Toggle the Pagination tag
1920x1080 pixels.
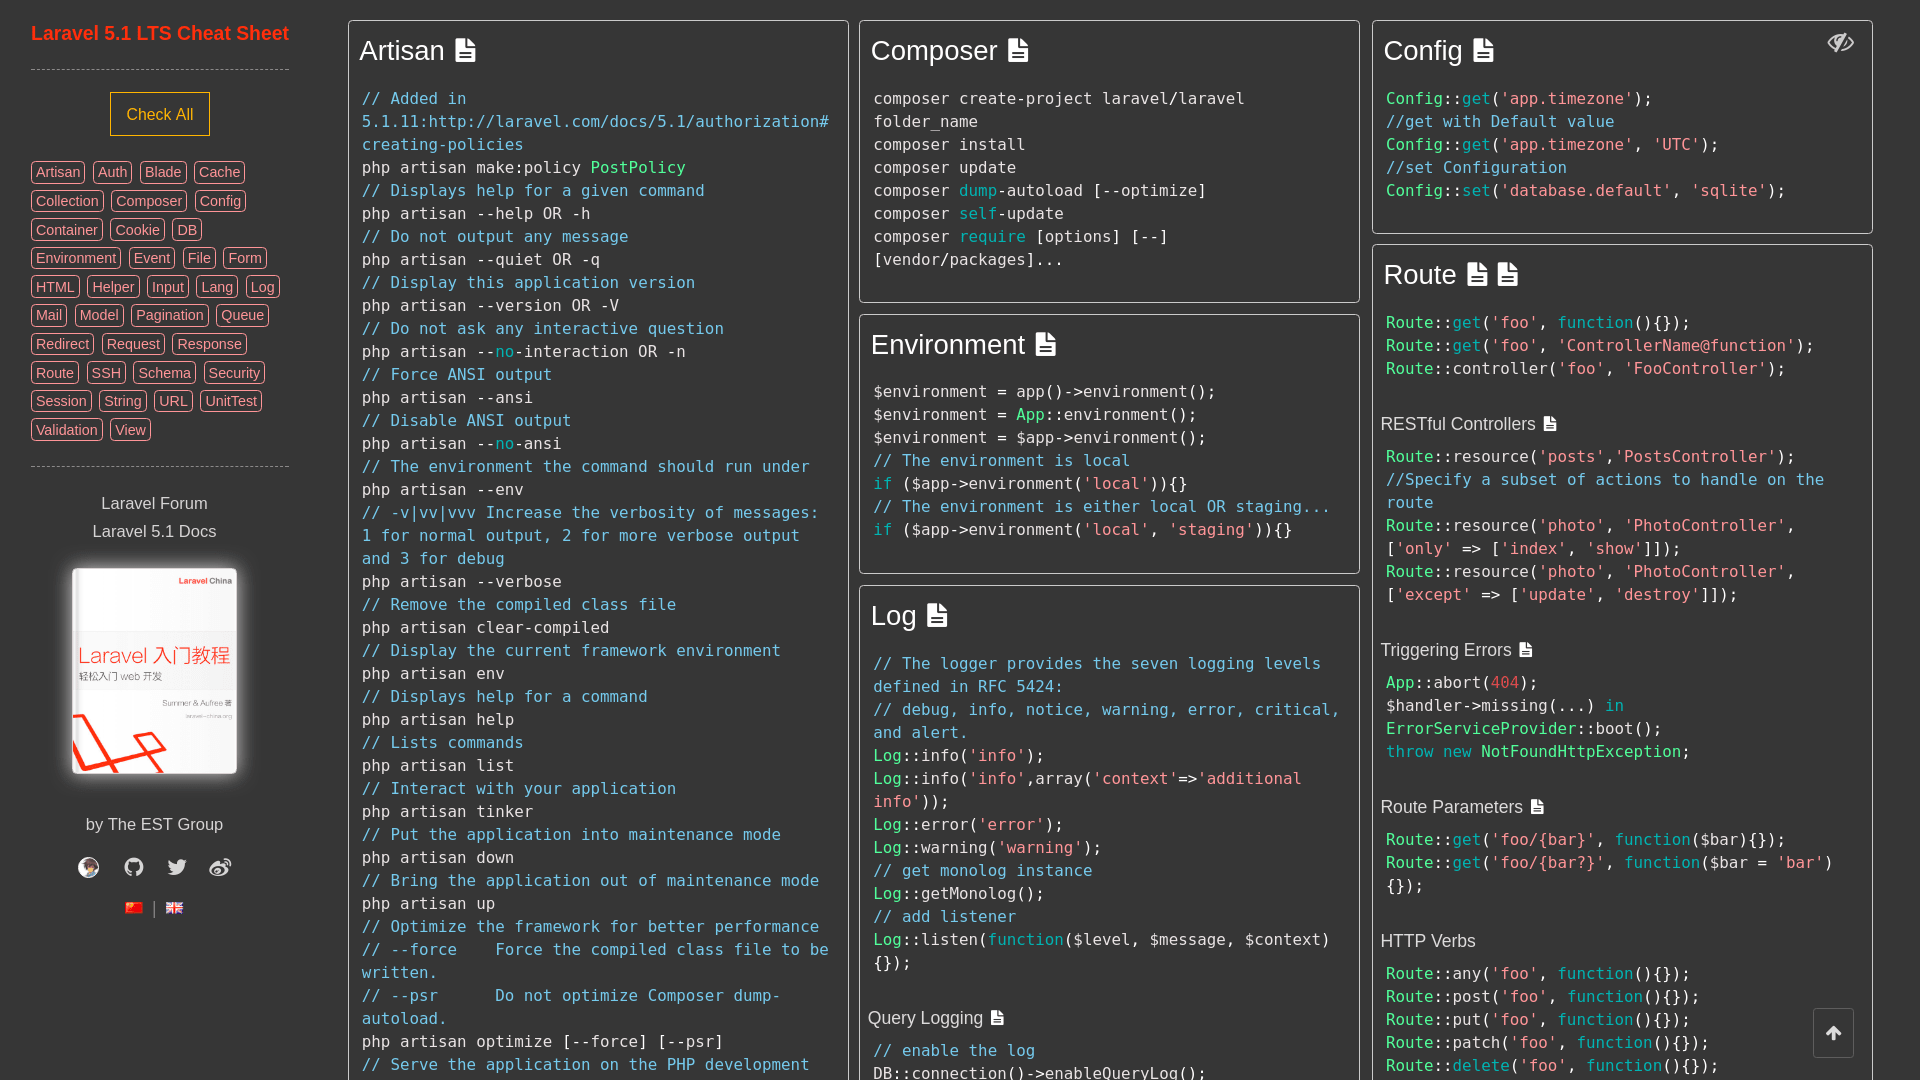click(x=170, y=315)
